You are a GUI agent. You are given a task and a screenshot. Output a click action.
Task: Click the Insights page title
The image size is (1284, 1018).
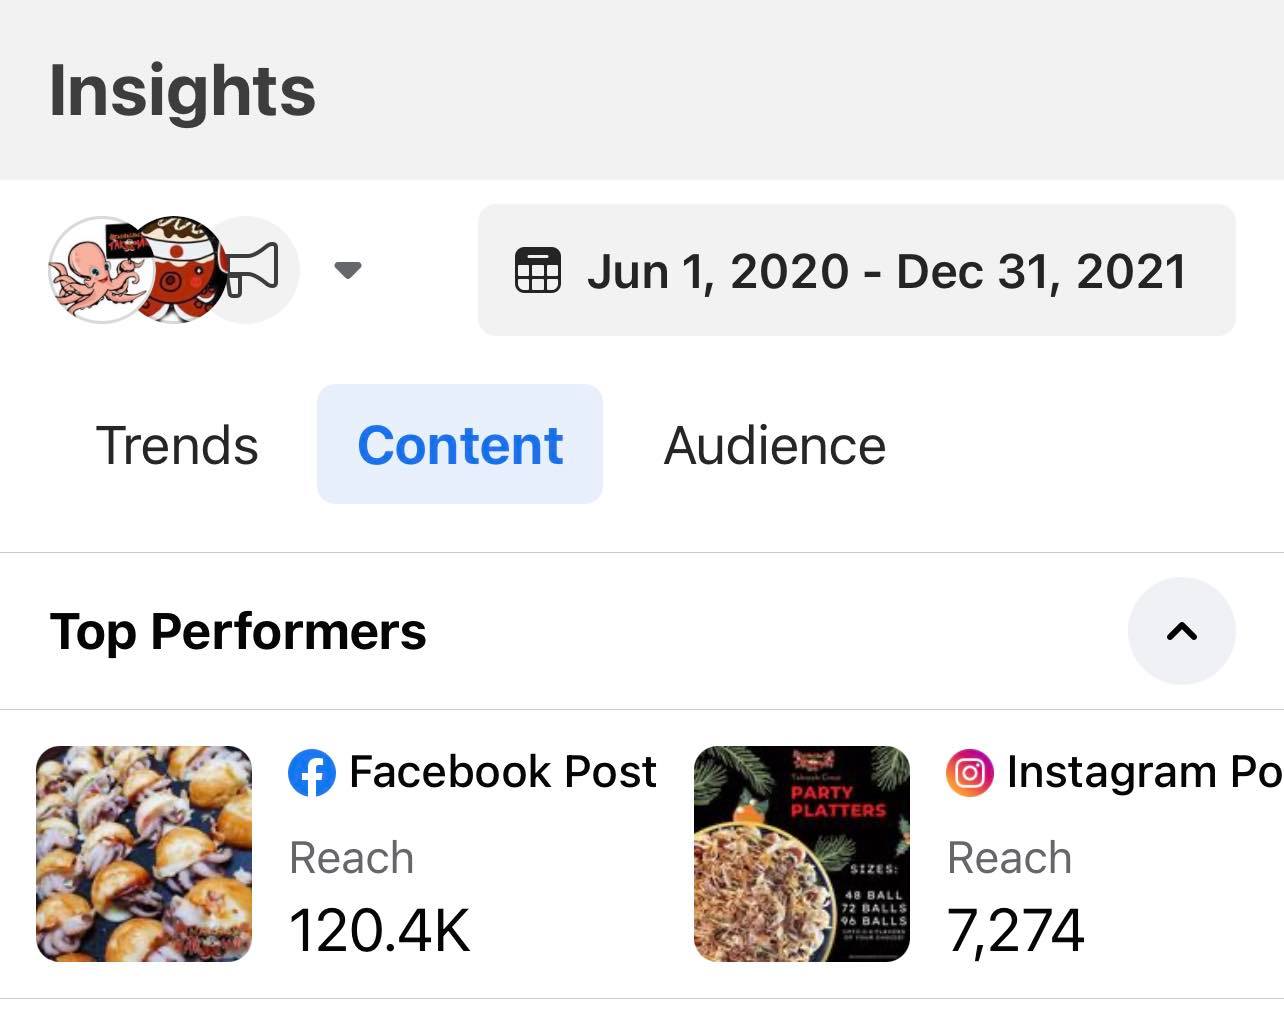tap(182, 90)
